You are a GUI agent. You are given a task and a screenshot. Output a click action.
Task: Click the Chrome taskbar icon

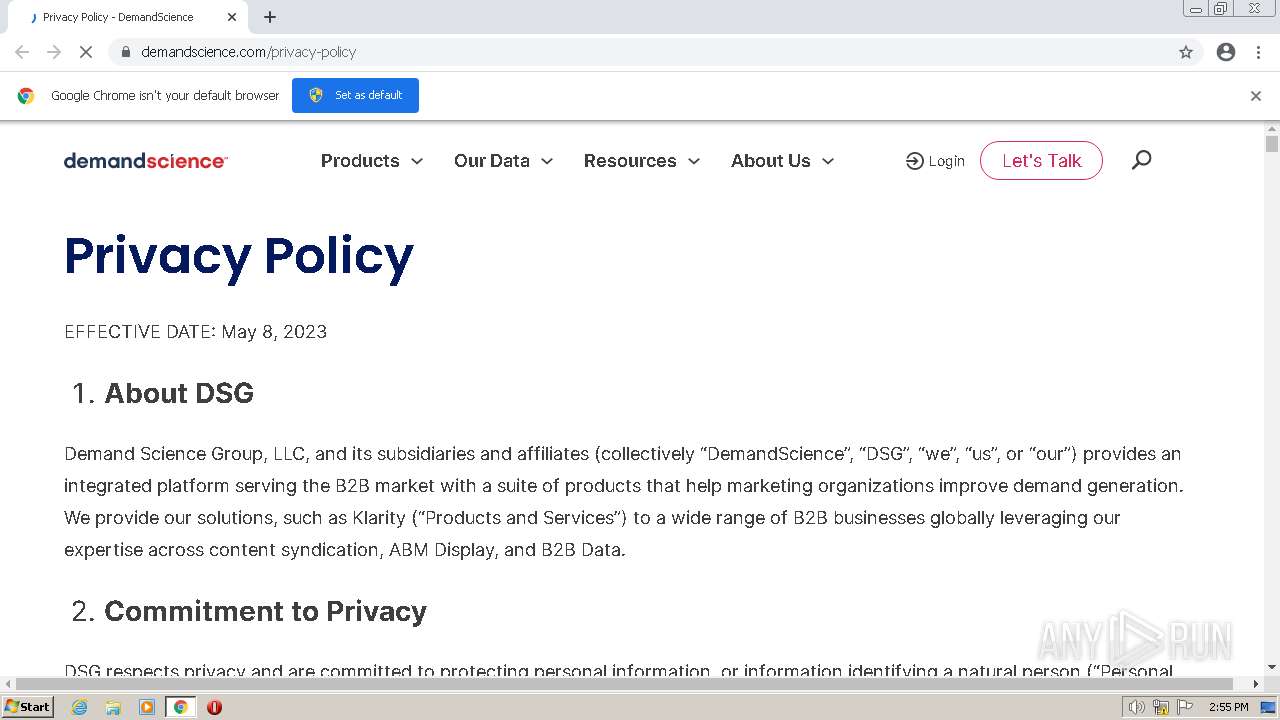[x=181, y=707]
